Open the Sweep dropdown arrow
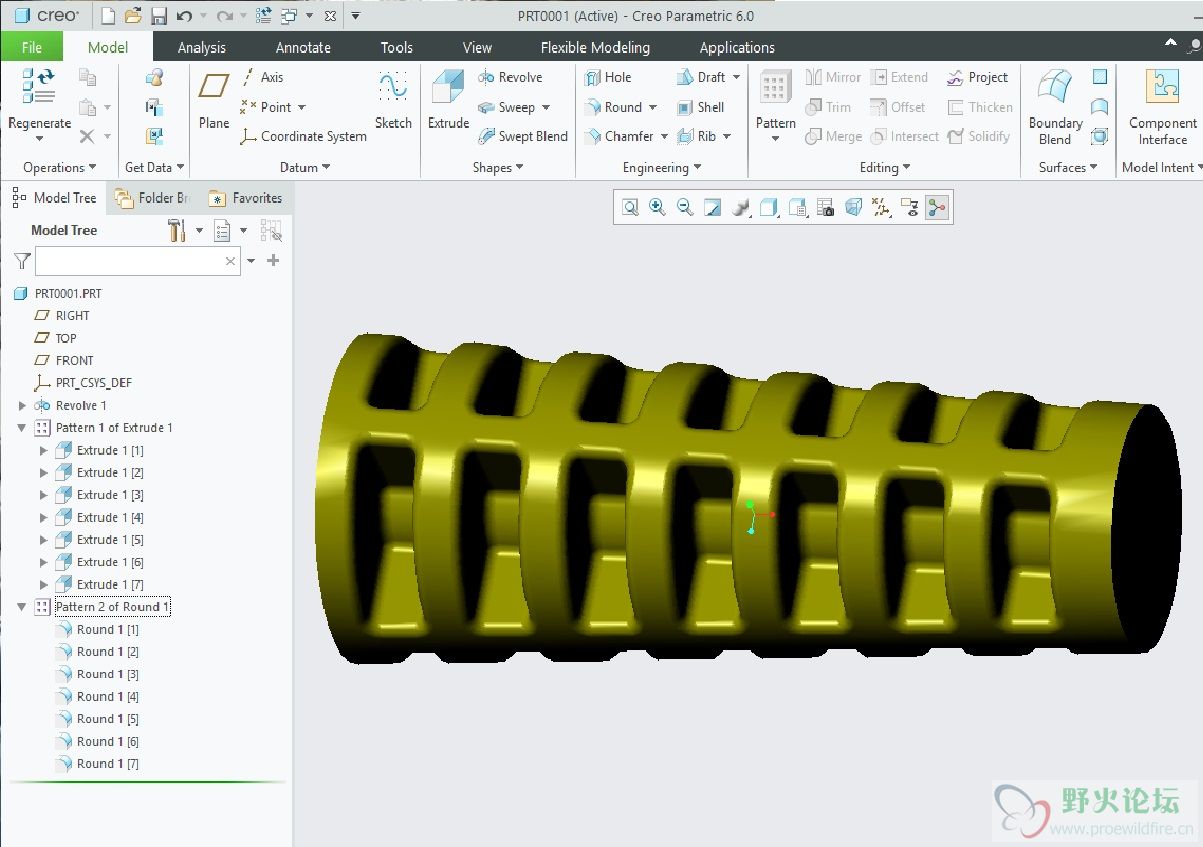The image size is (1203, 847). 546,107
